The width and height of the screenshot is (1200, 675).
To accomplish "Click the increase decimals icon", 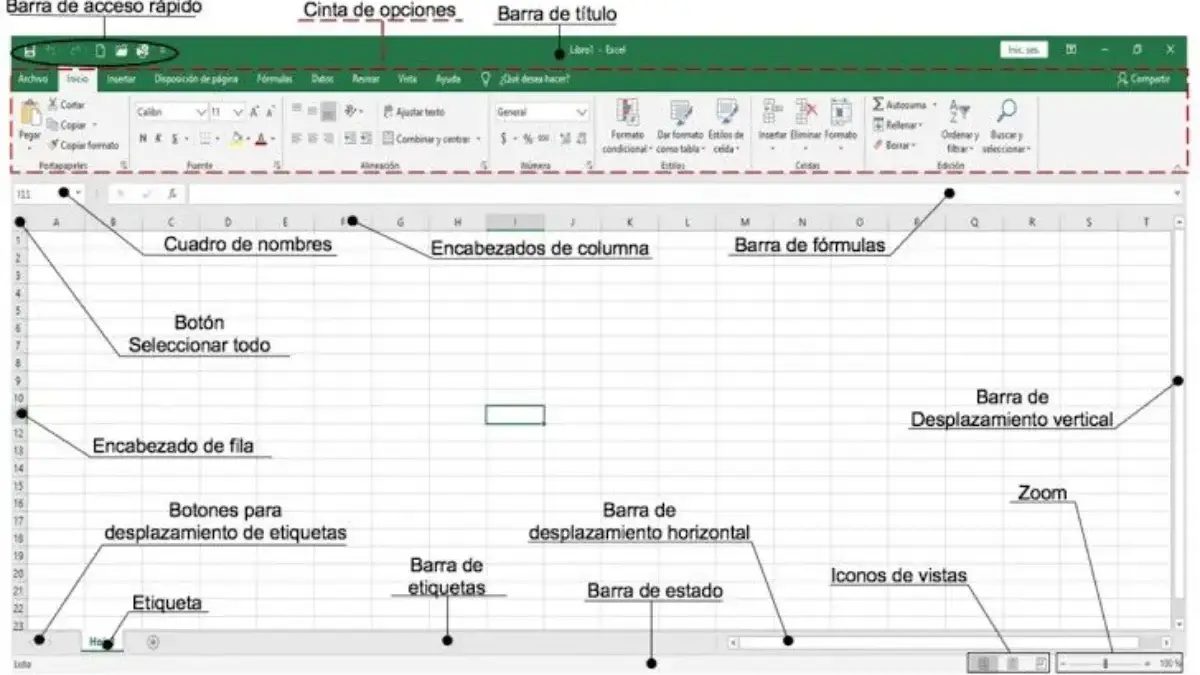I will coord(565,139).
